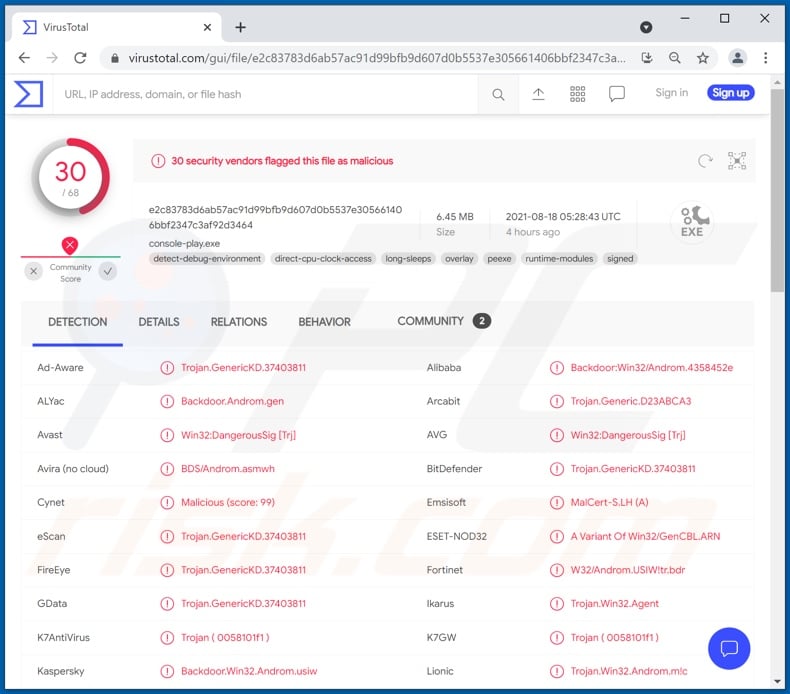This screenshot has height=694, width=790.
Task: Click the Malicious (score: 99) Cynet result
Action: click(228, 502)
